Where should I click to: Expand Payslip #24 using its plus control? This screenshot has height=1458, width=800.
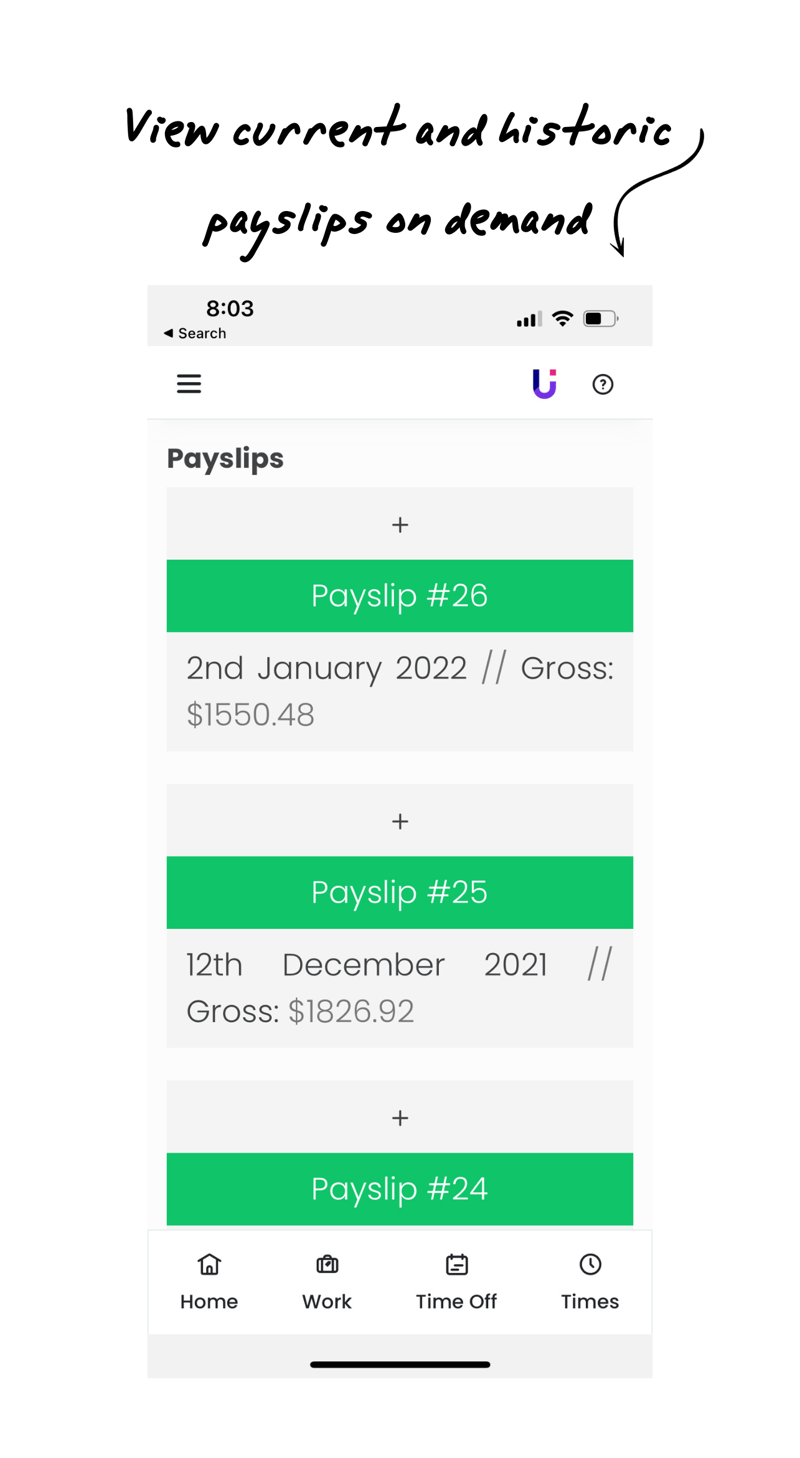(399, 1117)
